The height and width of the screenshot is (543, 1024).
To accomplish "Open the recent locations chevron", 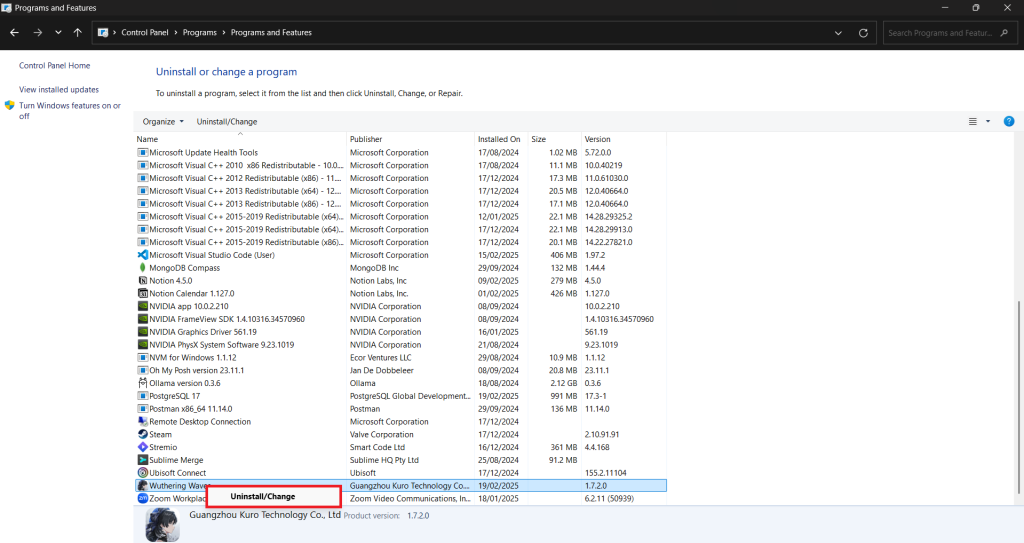I will (58, 33).
